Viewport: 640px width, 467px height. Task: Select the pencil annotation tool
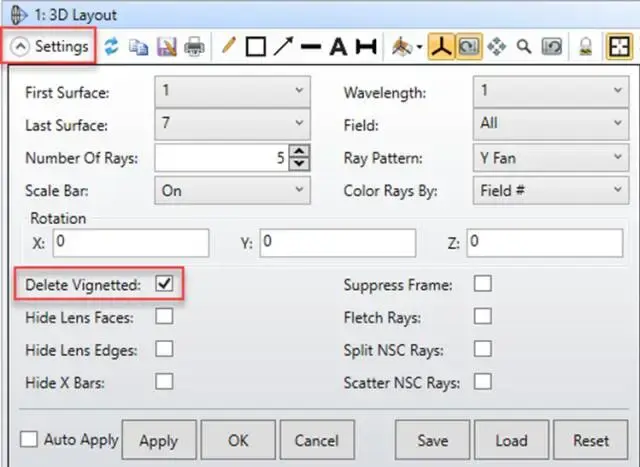pyautogui.click(x=229, y=45)
